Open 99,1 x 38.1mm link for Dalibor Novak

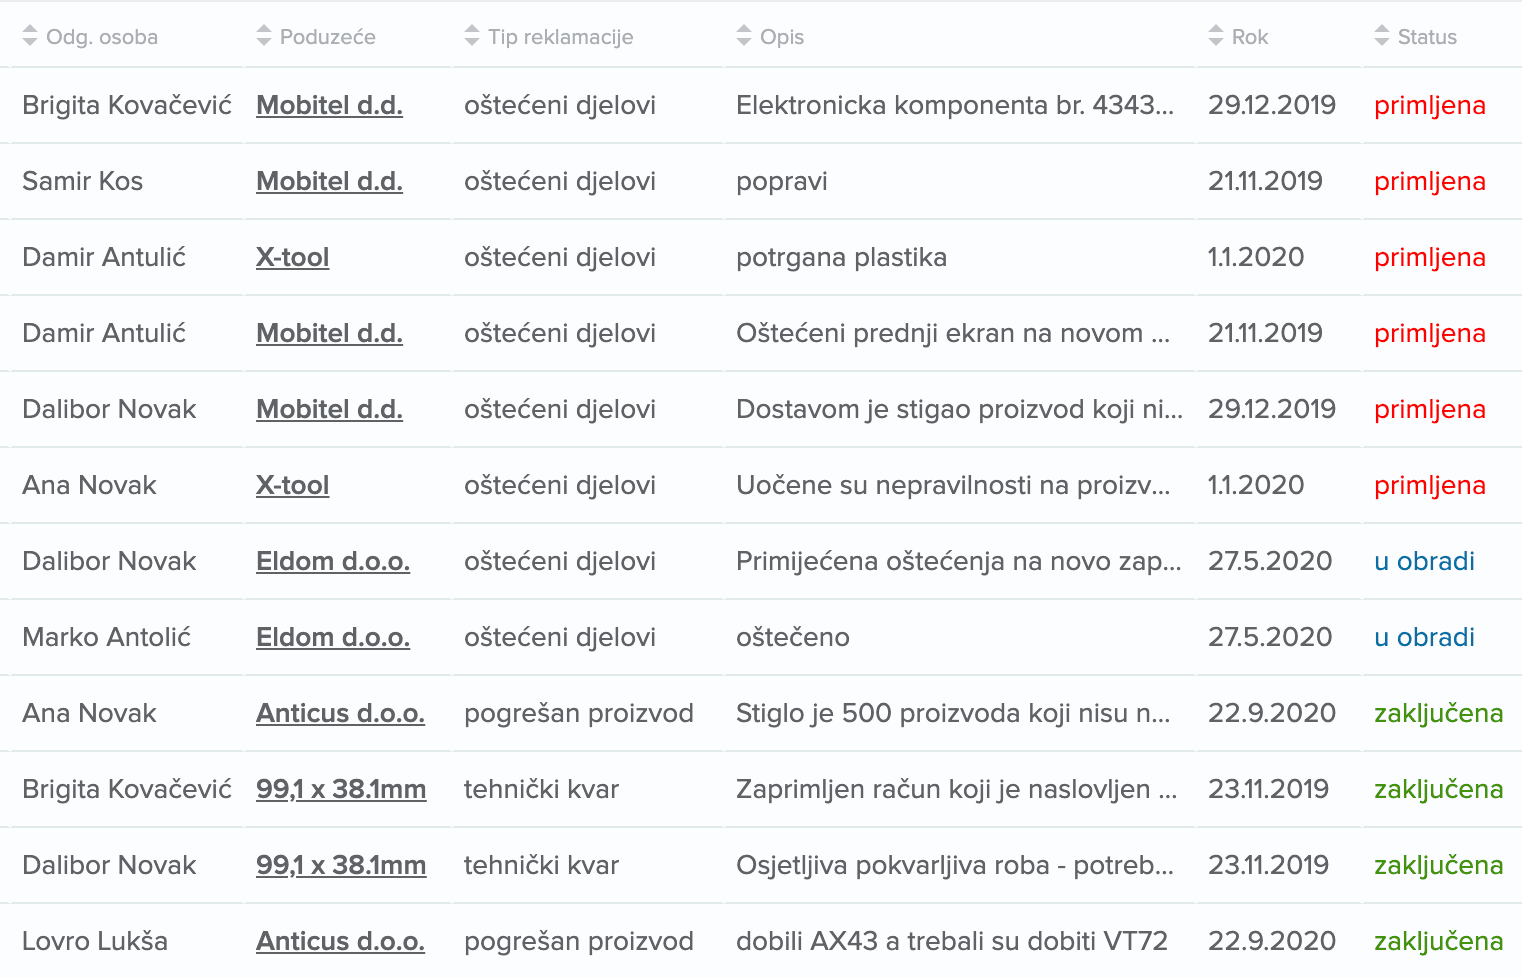pyautogui.click(x=341, y=865)
